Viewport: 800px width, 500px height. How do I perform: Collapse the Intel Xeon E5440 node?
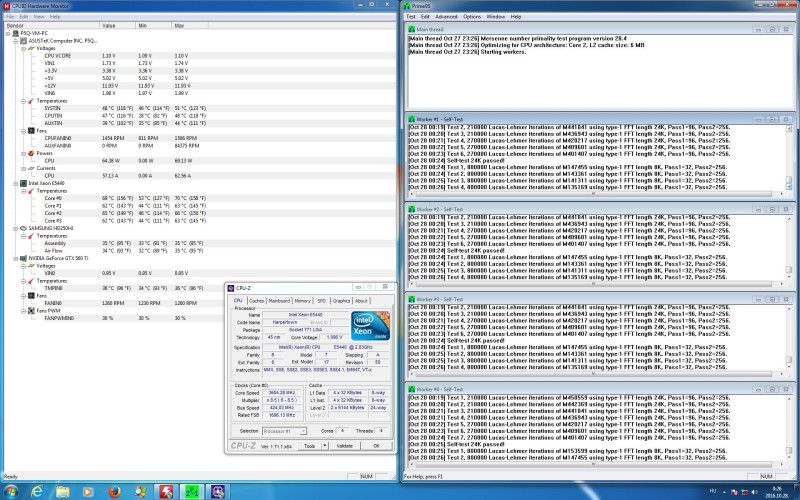pyautogui.click(x=16, y=184)
